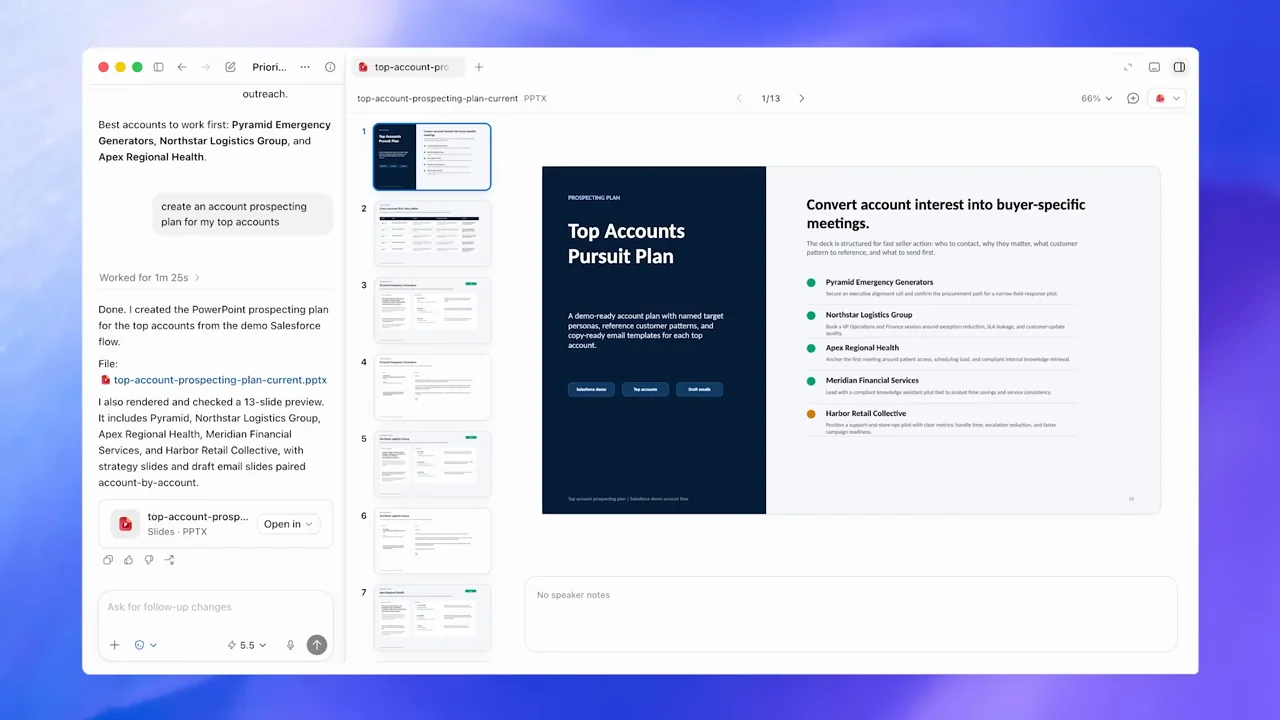Expand the Worked for 1m 25s details

[149, 278]
